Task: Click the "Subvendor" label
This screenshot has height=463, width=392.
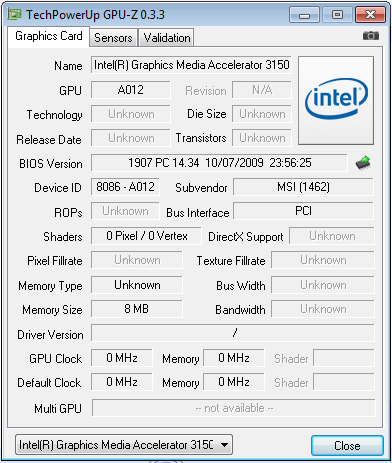Action: click(201, 188)
